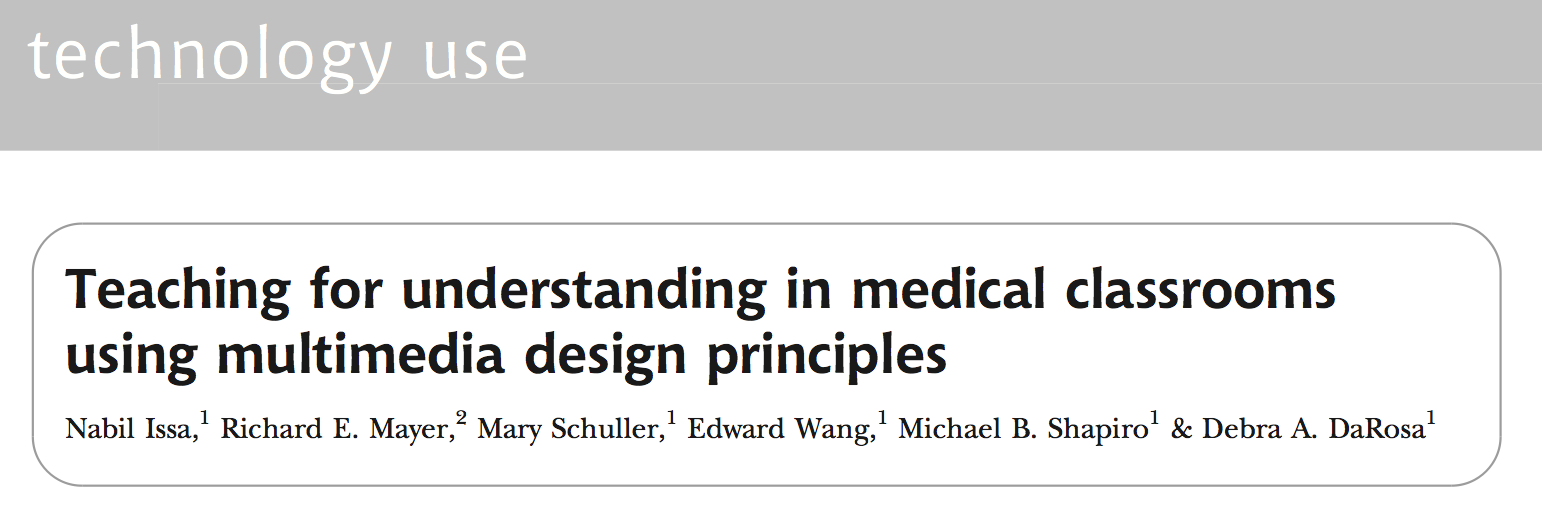Image resolution: width=1542 pixels, height=531 pixels.
Task: Click the word 'Teaching' in the title
Action: click(179, 292)
